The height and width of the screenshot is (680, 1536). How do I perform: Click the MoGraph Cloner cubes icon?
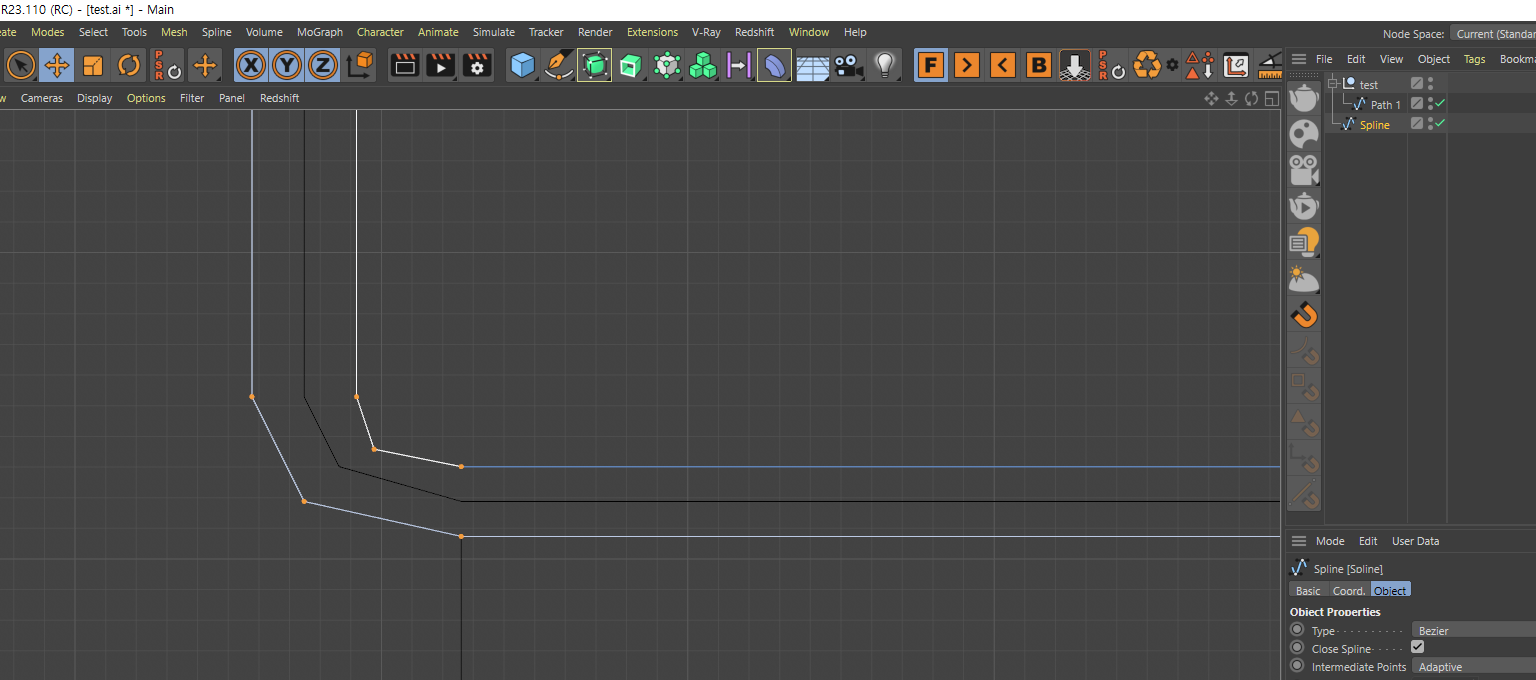pos(703,66)
